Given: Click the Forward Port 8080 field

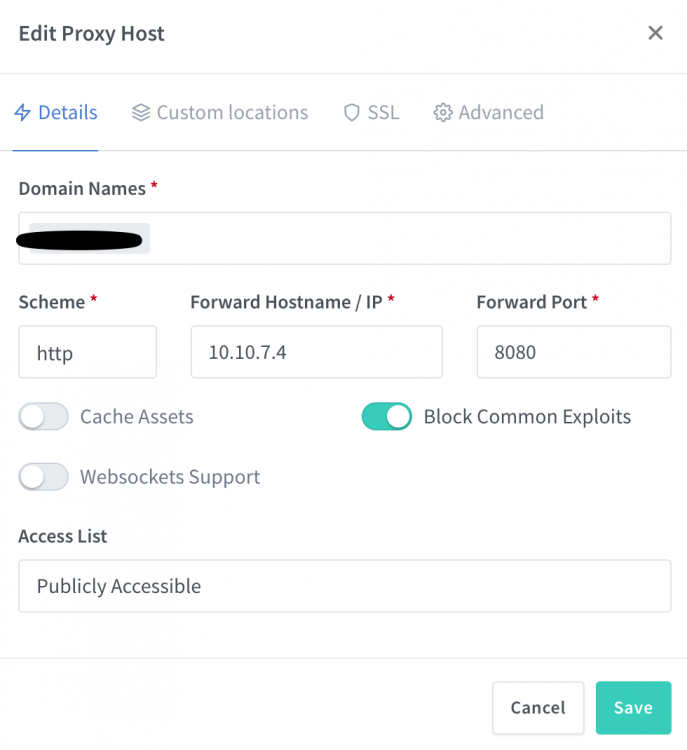Looking at the screenshot, I should [x=574, y=352].
